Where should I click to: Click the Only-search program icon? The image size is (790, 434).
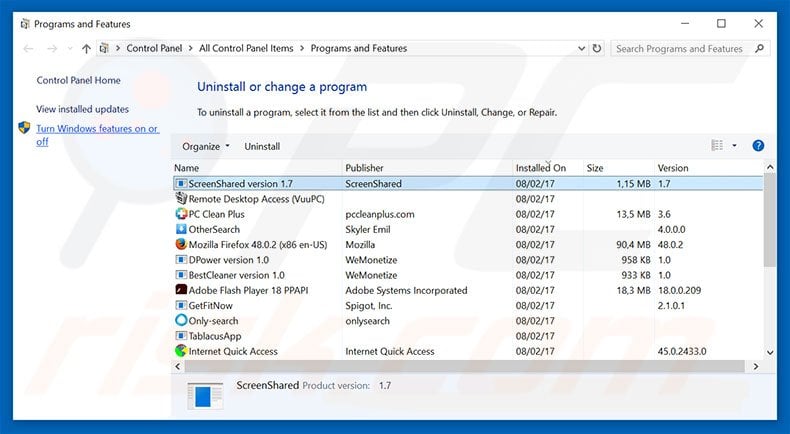[181, 321]
